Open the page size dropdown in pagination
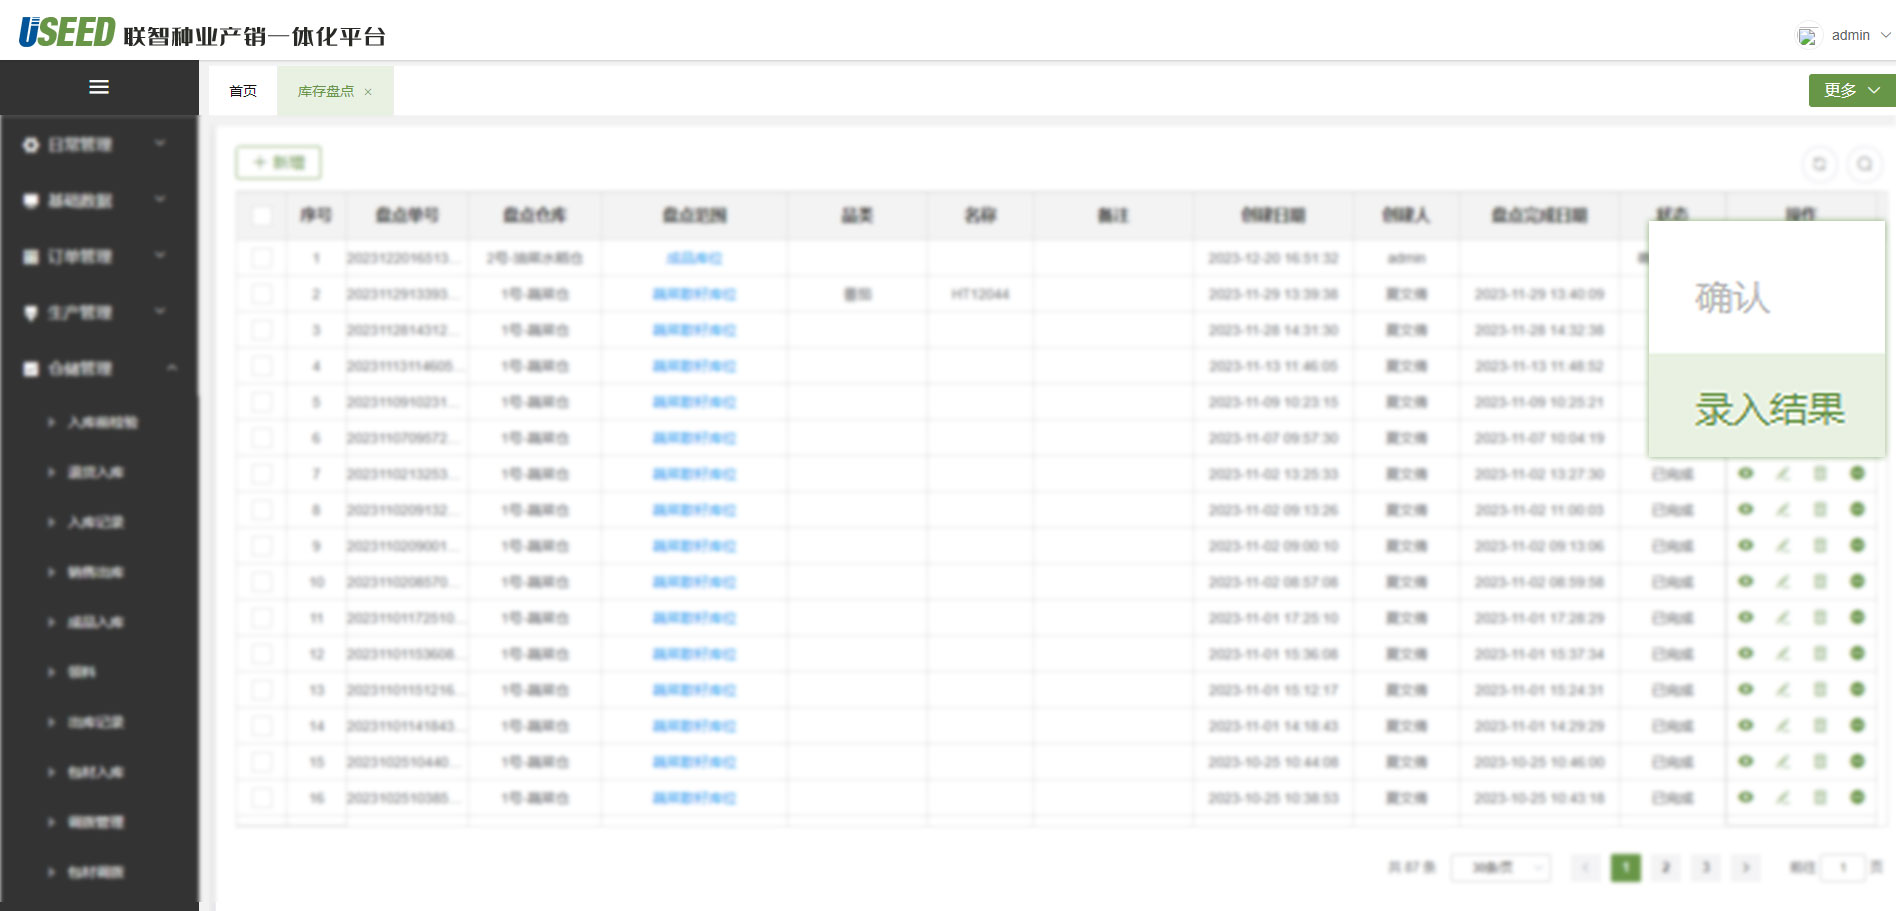This screenshot has height=911, width=1902. click(x=1500, y=867)
